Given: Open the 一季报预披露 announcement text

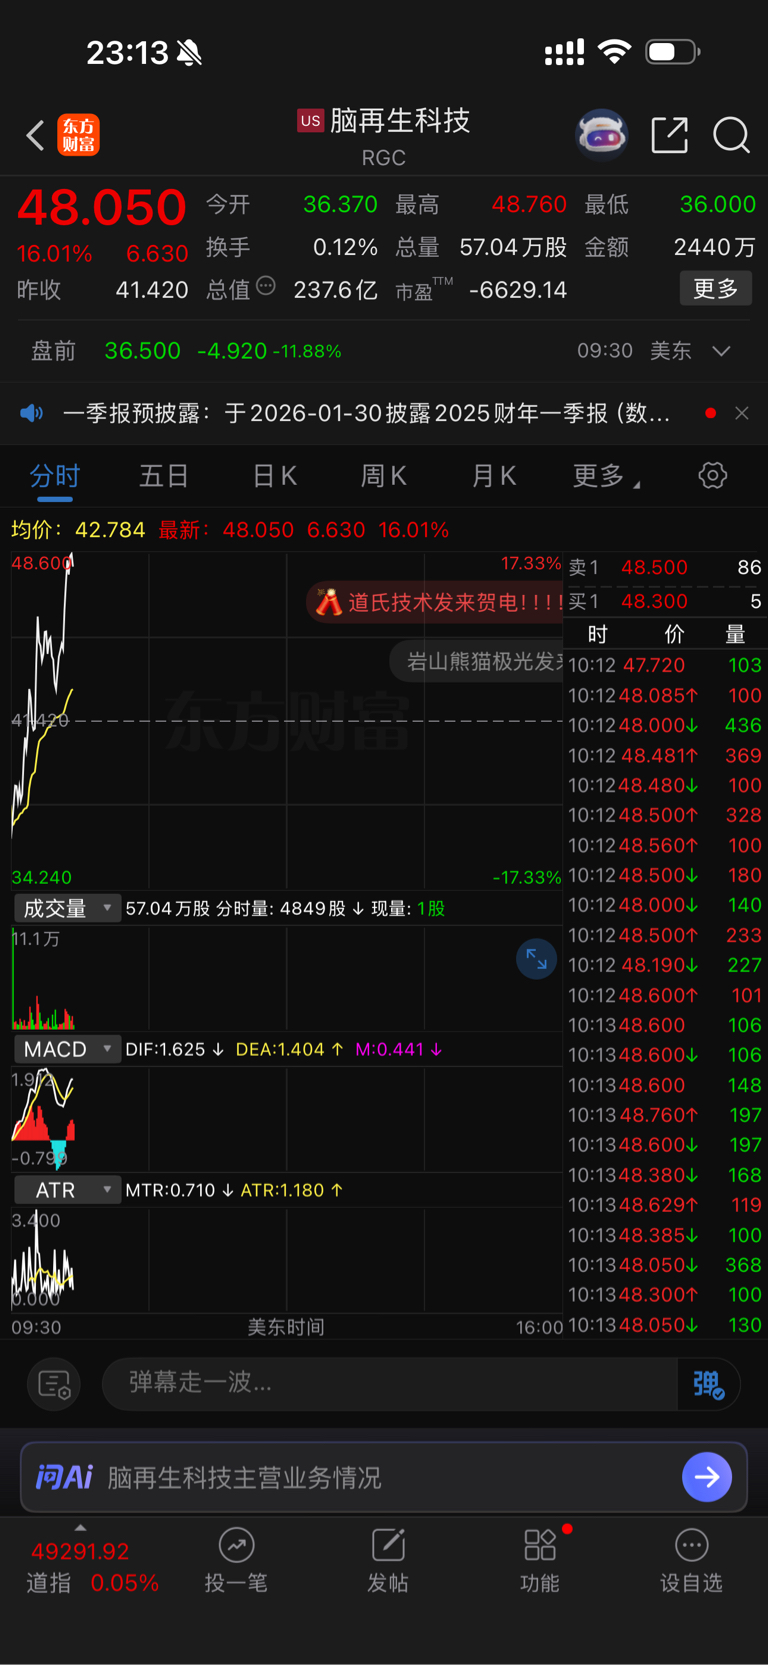Looking at the screenshot, I should (366, 413).
